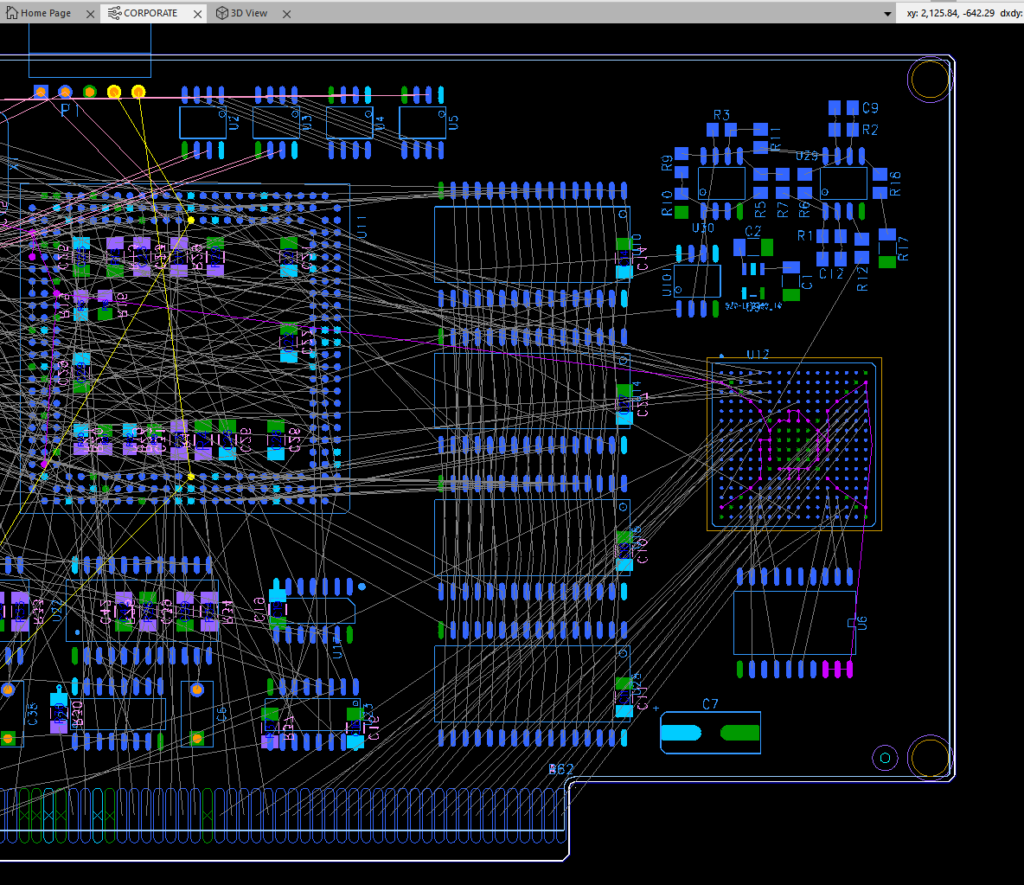The image size is (1024, 885).
Task: Click the bottom-right mounting hole
Action: pos(928,757)
